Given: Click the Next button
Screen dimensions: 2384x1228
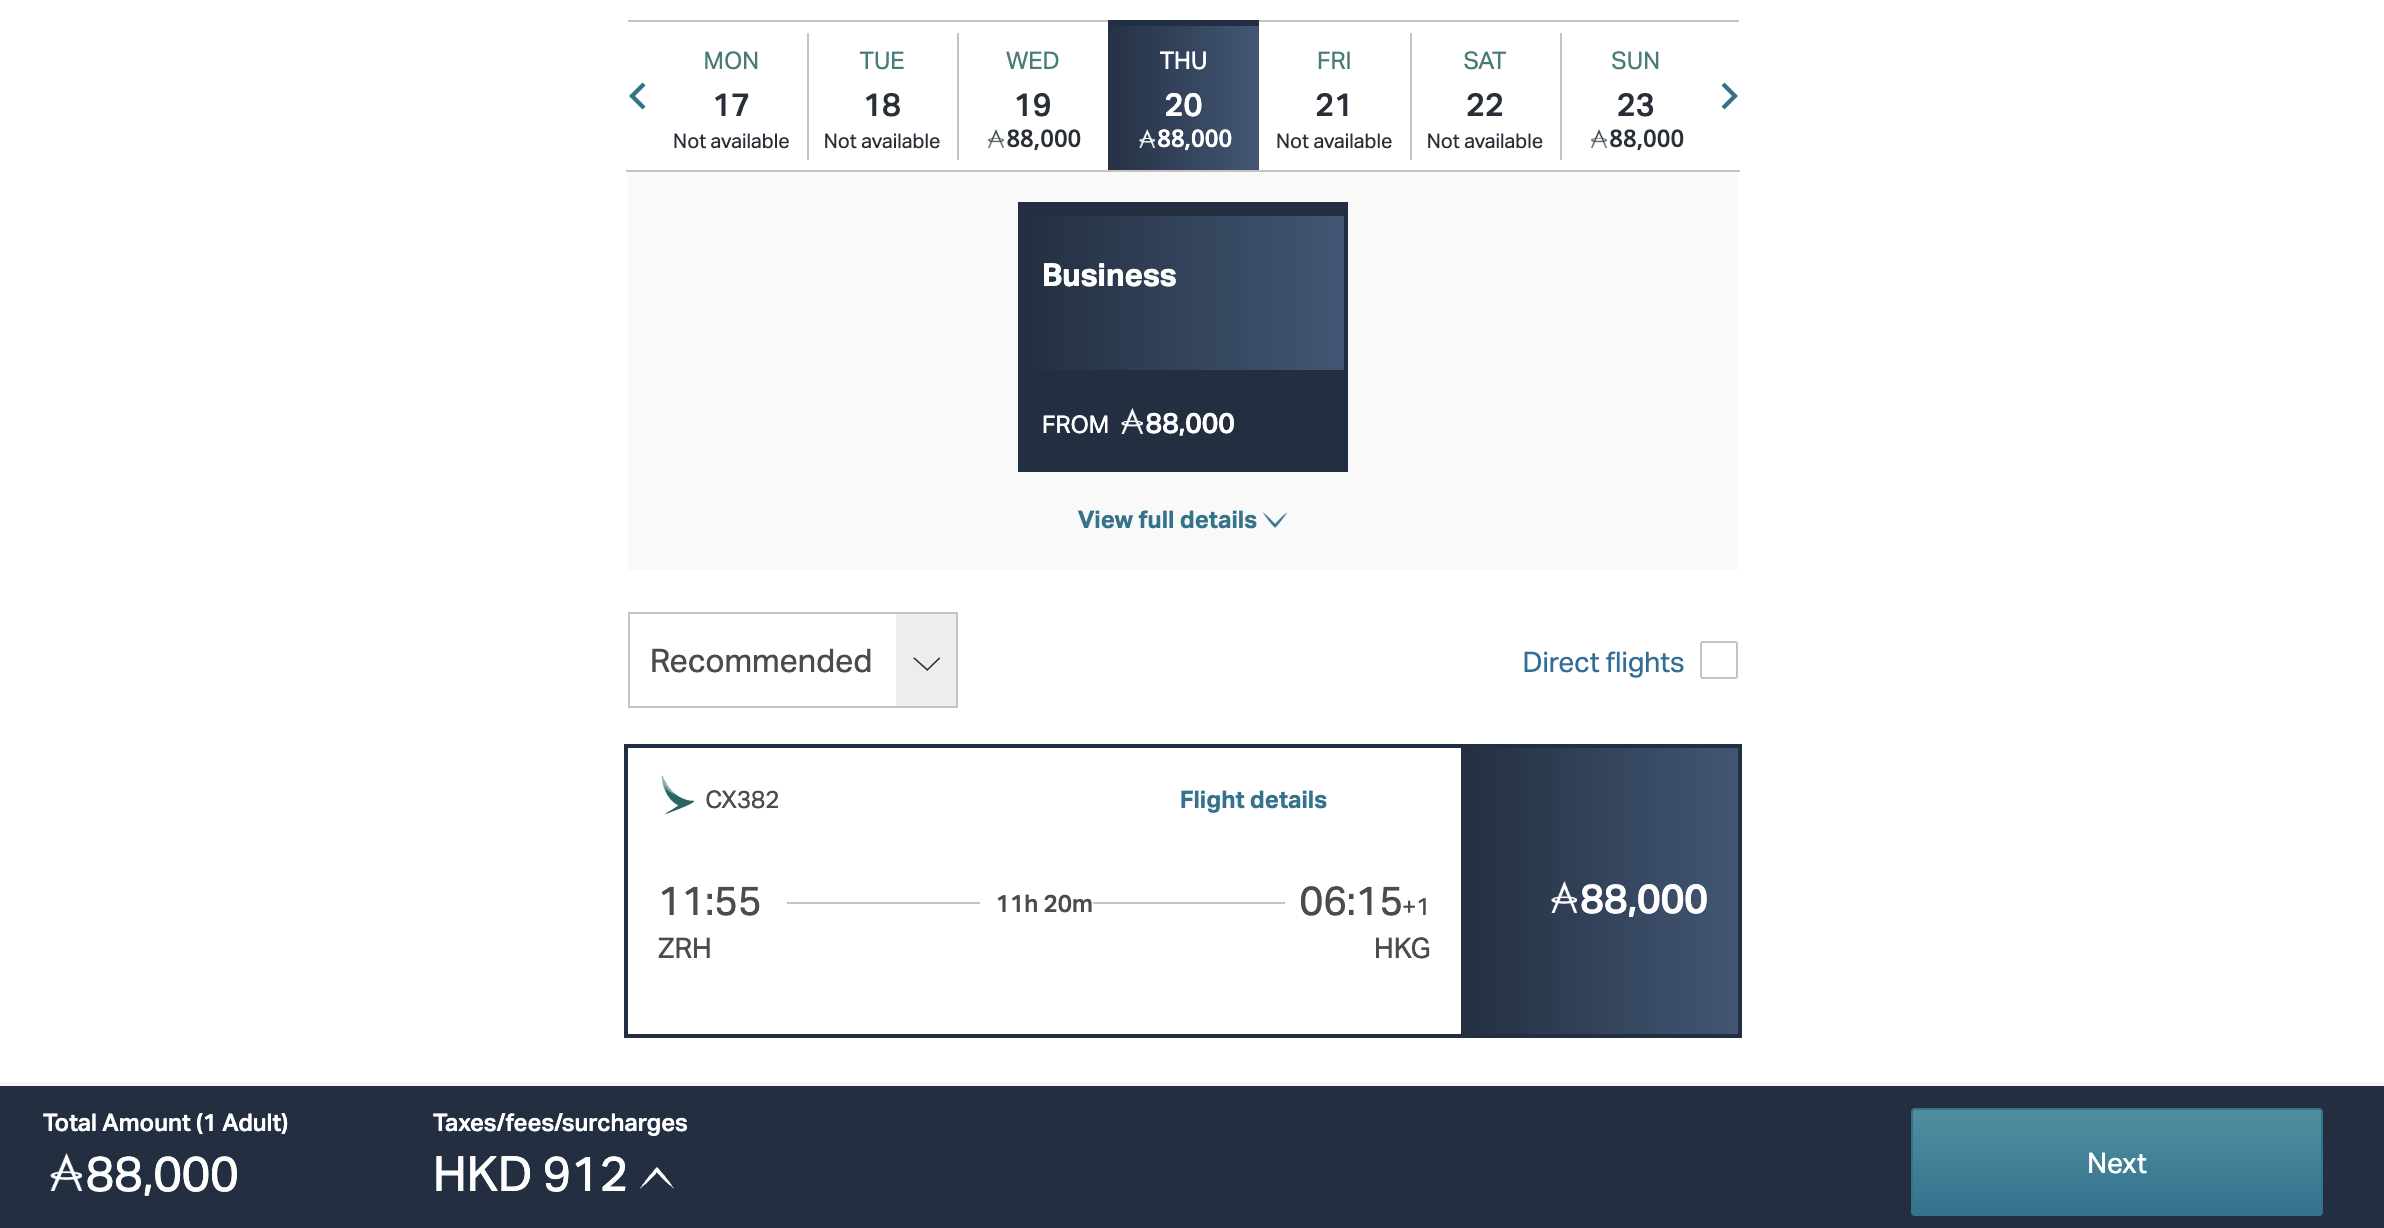Looking at the screenshot, I should (x=2116, y=1162).
